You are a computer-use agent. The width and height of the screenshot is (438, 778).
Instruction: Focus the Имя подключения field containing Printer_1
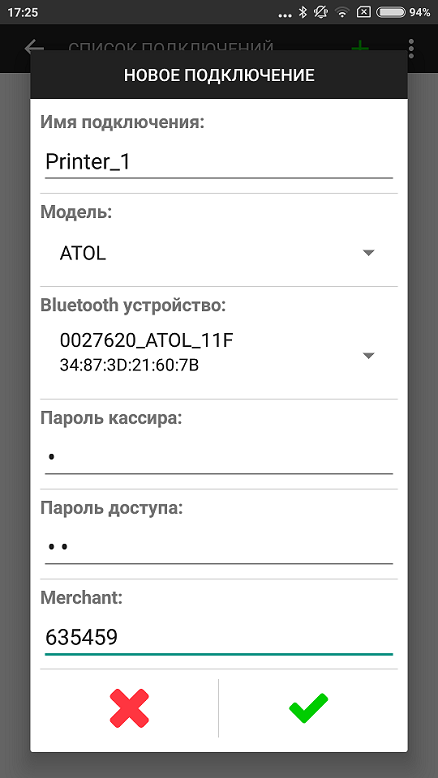point(219,163)
